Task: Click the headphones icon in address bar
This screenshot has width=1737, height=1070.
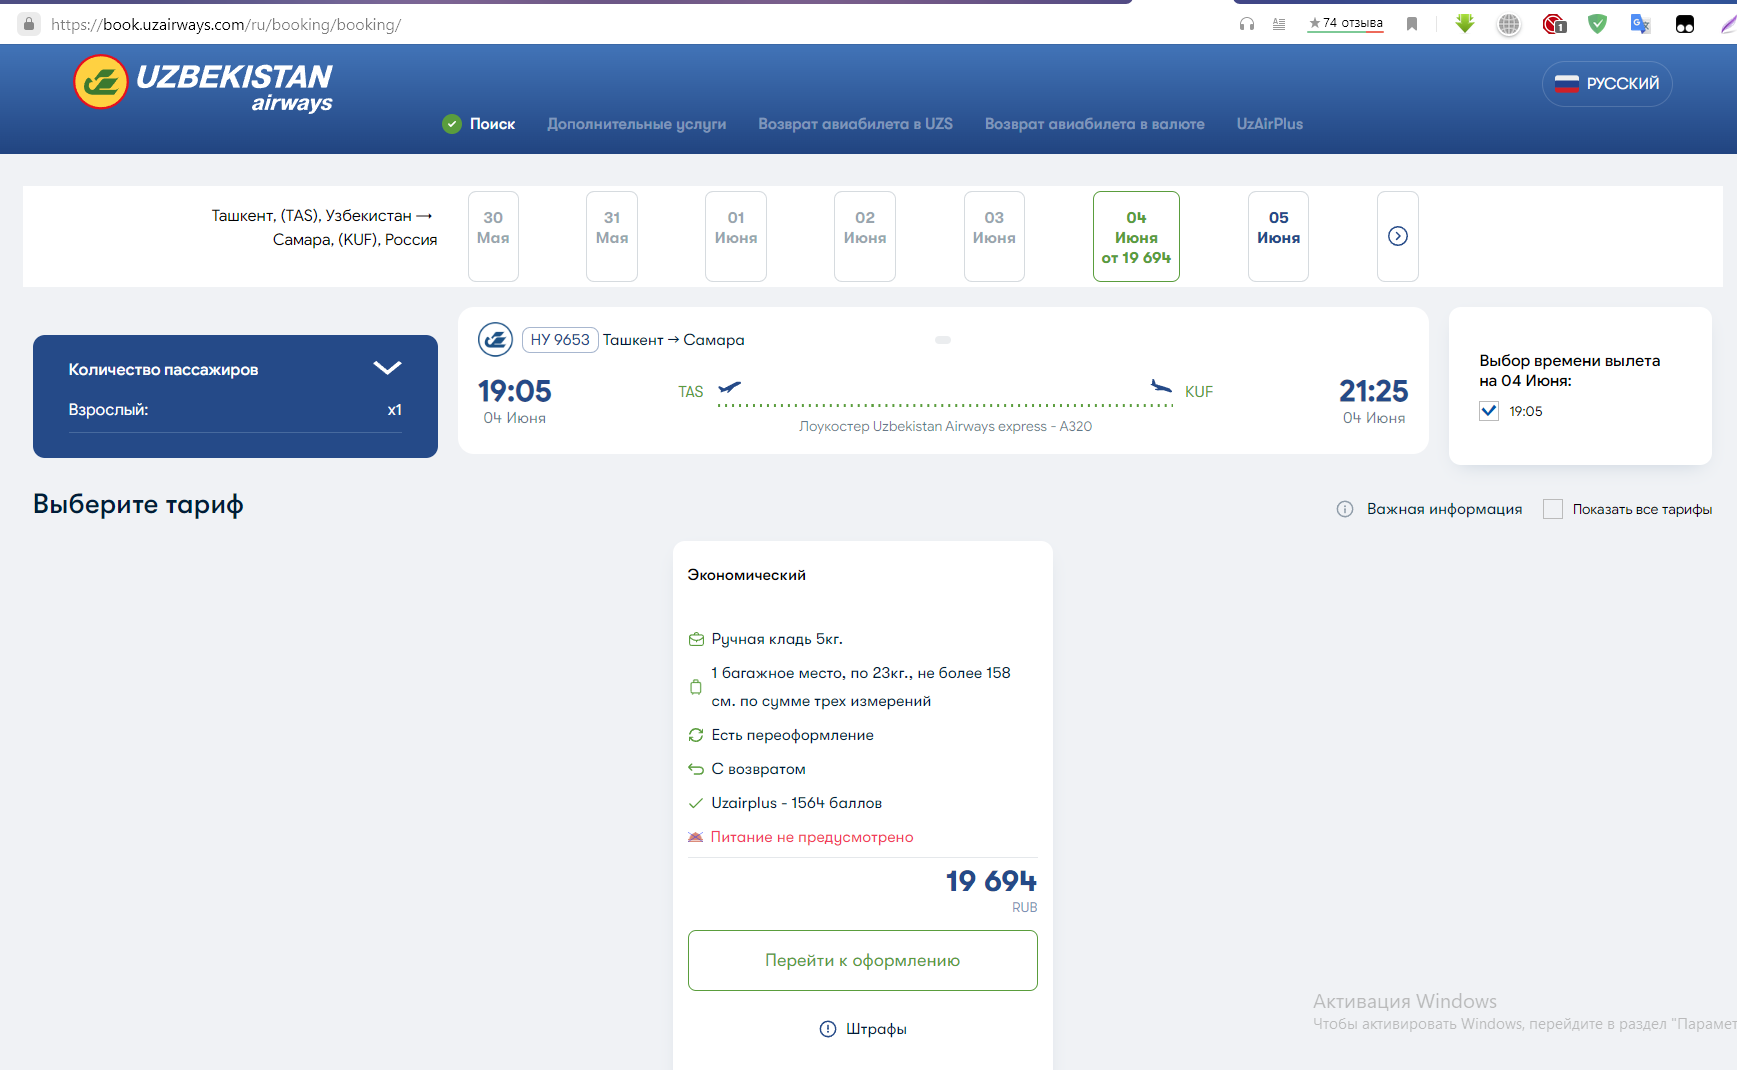Action: 1247,24
